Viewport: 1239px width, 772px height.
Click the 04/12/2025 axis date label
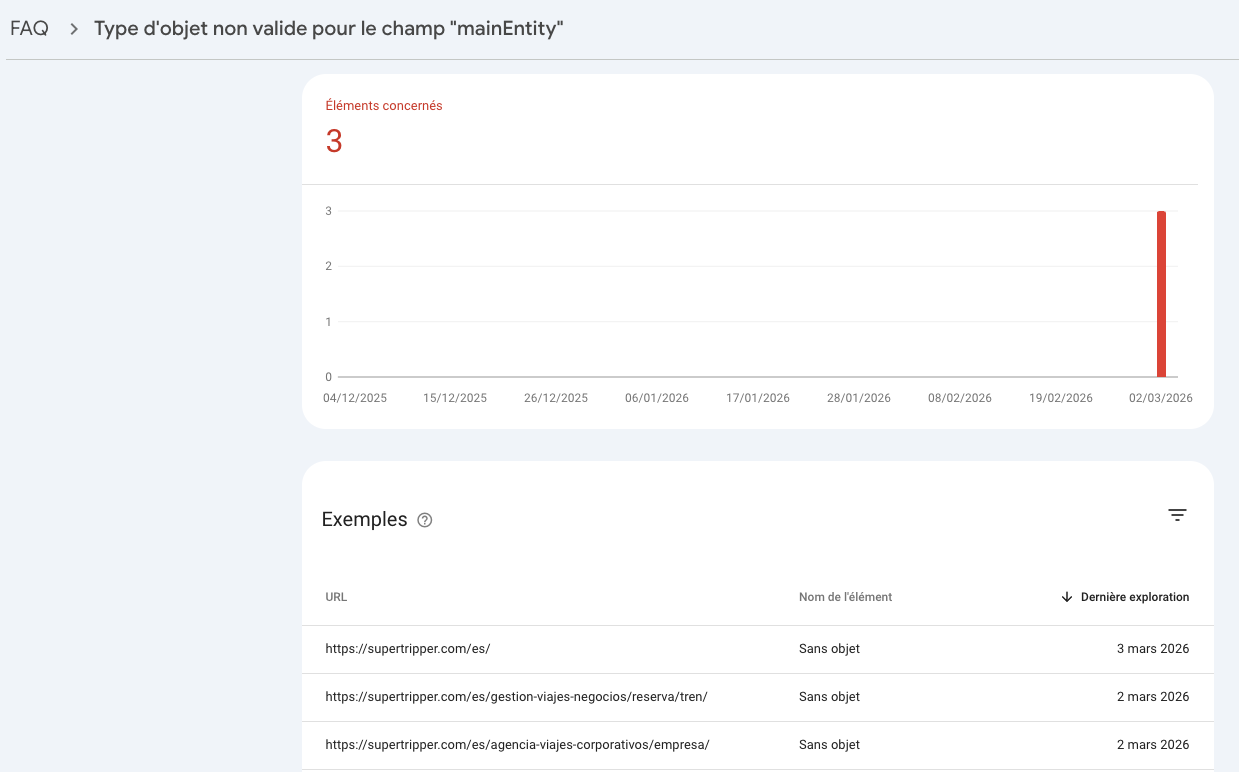coord(355,398)
